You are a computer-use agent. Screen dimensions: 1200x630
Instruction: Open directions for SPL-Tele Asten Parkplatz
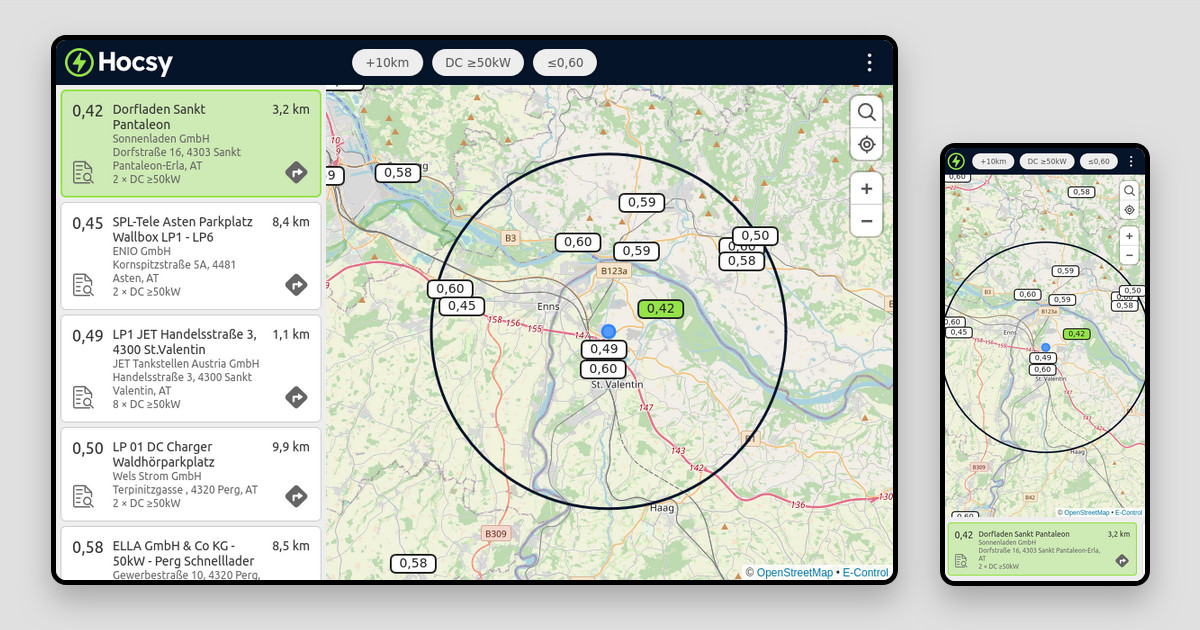coord(296,285)
